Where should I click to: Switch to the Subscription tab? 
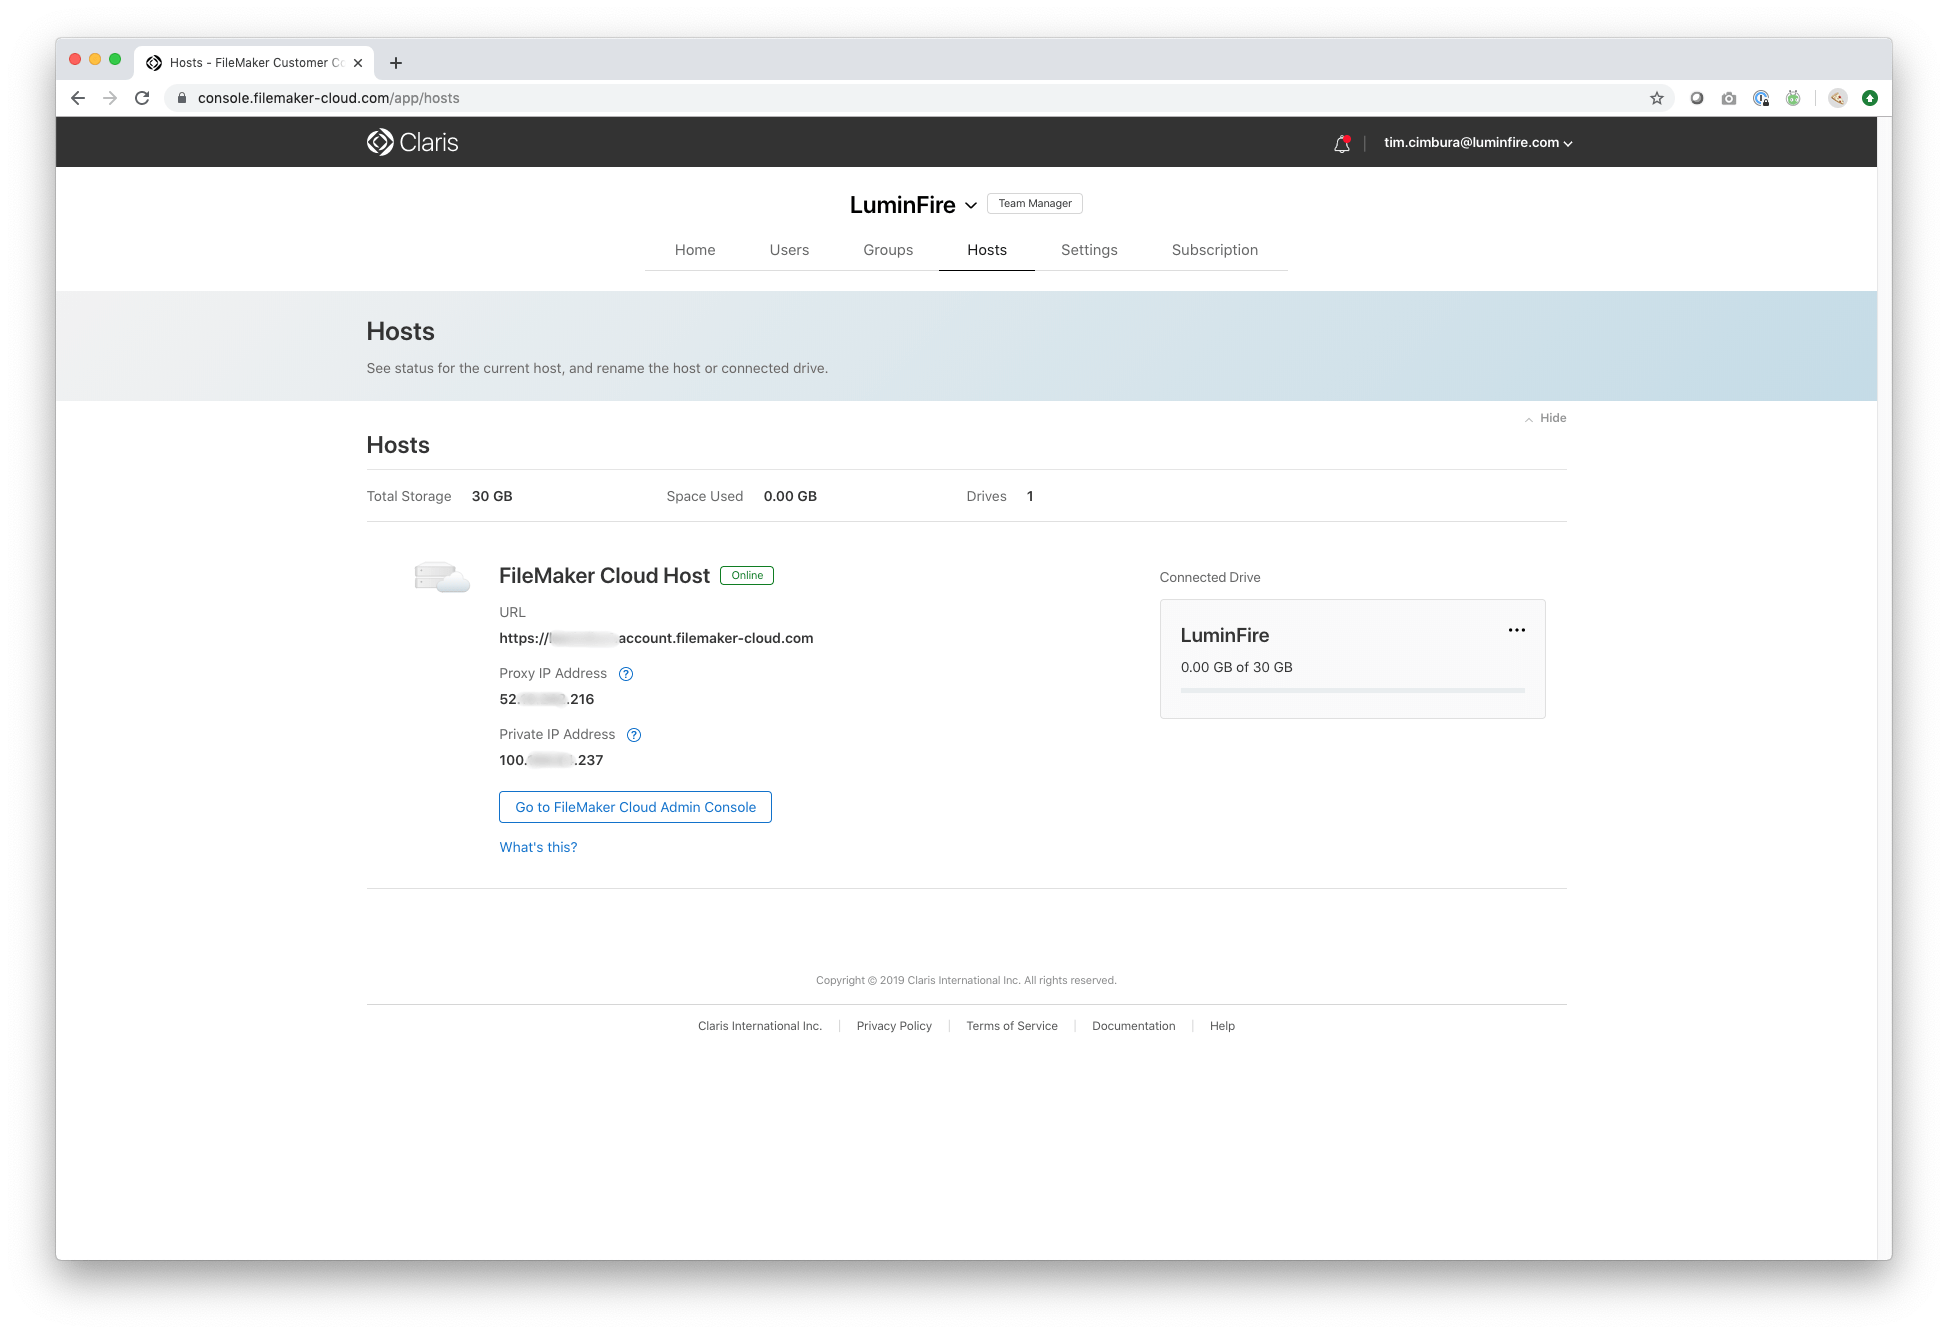pyautogui.click(x=1214, y=250)
